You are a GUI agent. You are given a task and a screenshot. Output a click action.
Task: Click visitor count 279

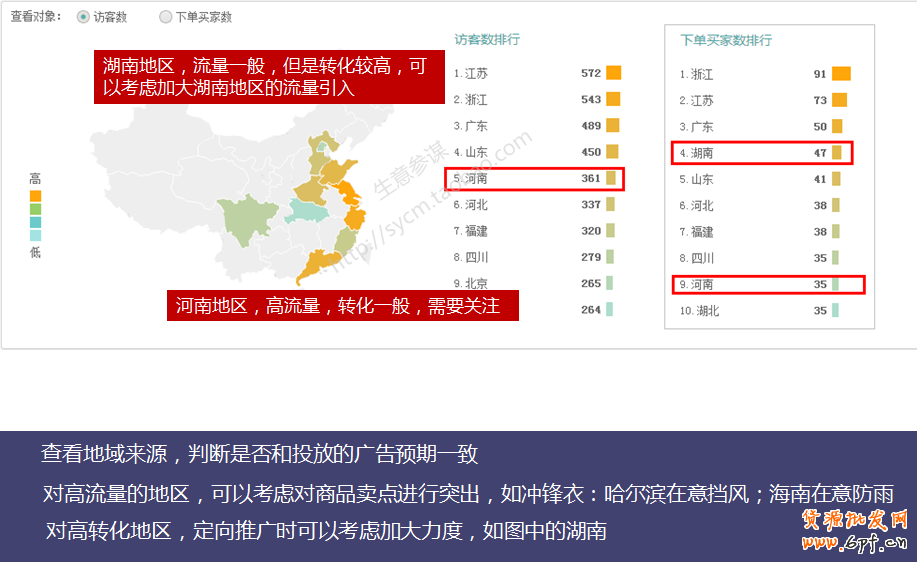591,257
